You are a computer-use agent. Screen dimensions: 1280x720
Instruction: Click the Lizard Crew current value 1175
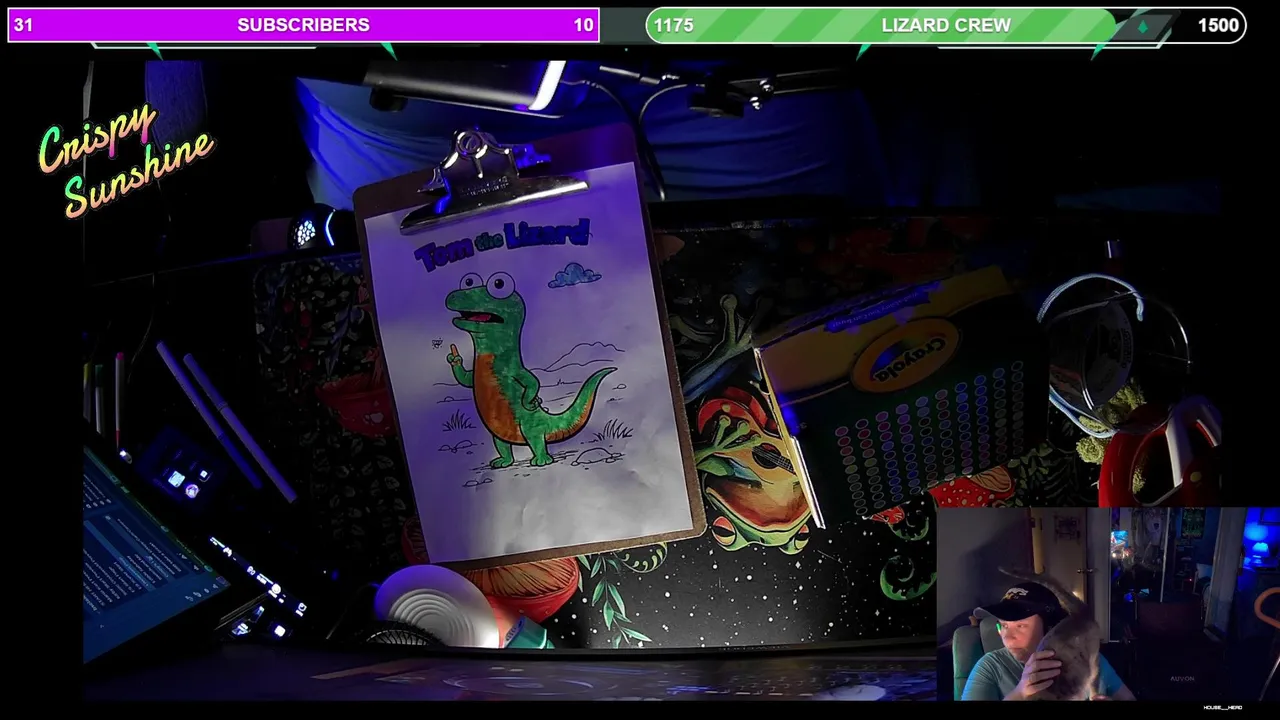[674, 25]
